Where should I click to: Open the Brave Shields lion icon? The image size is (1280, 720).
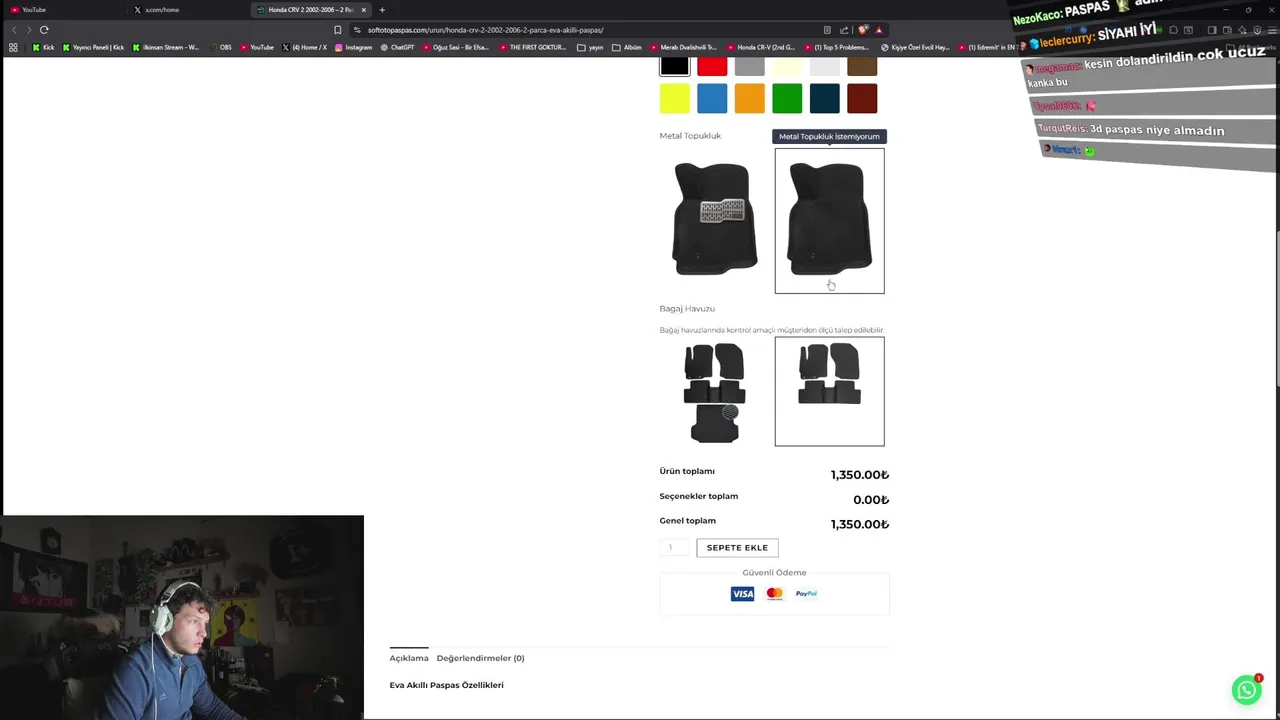863,30
